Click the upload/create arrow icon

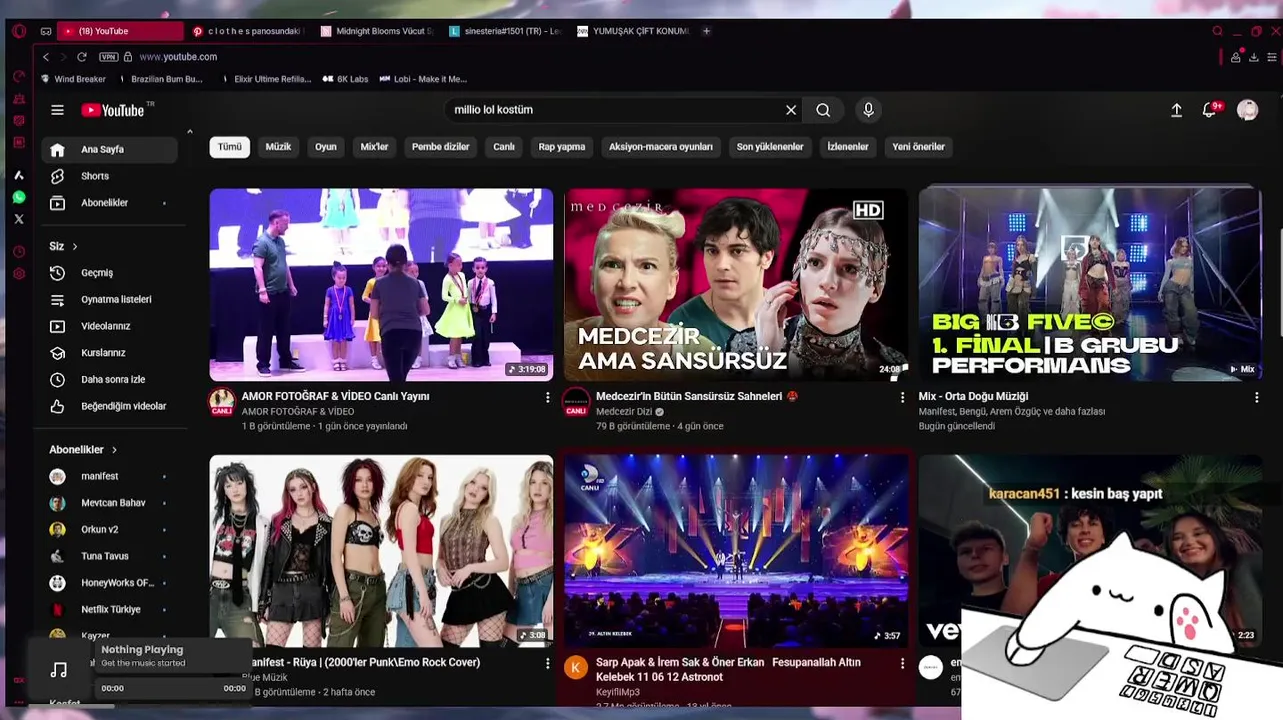click(1177, 110)
